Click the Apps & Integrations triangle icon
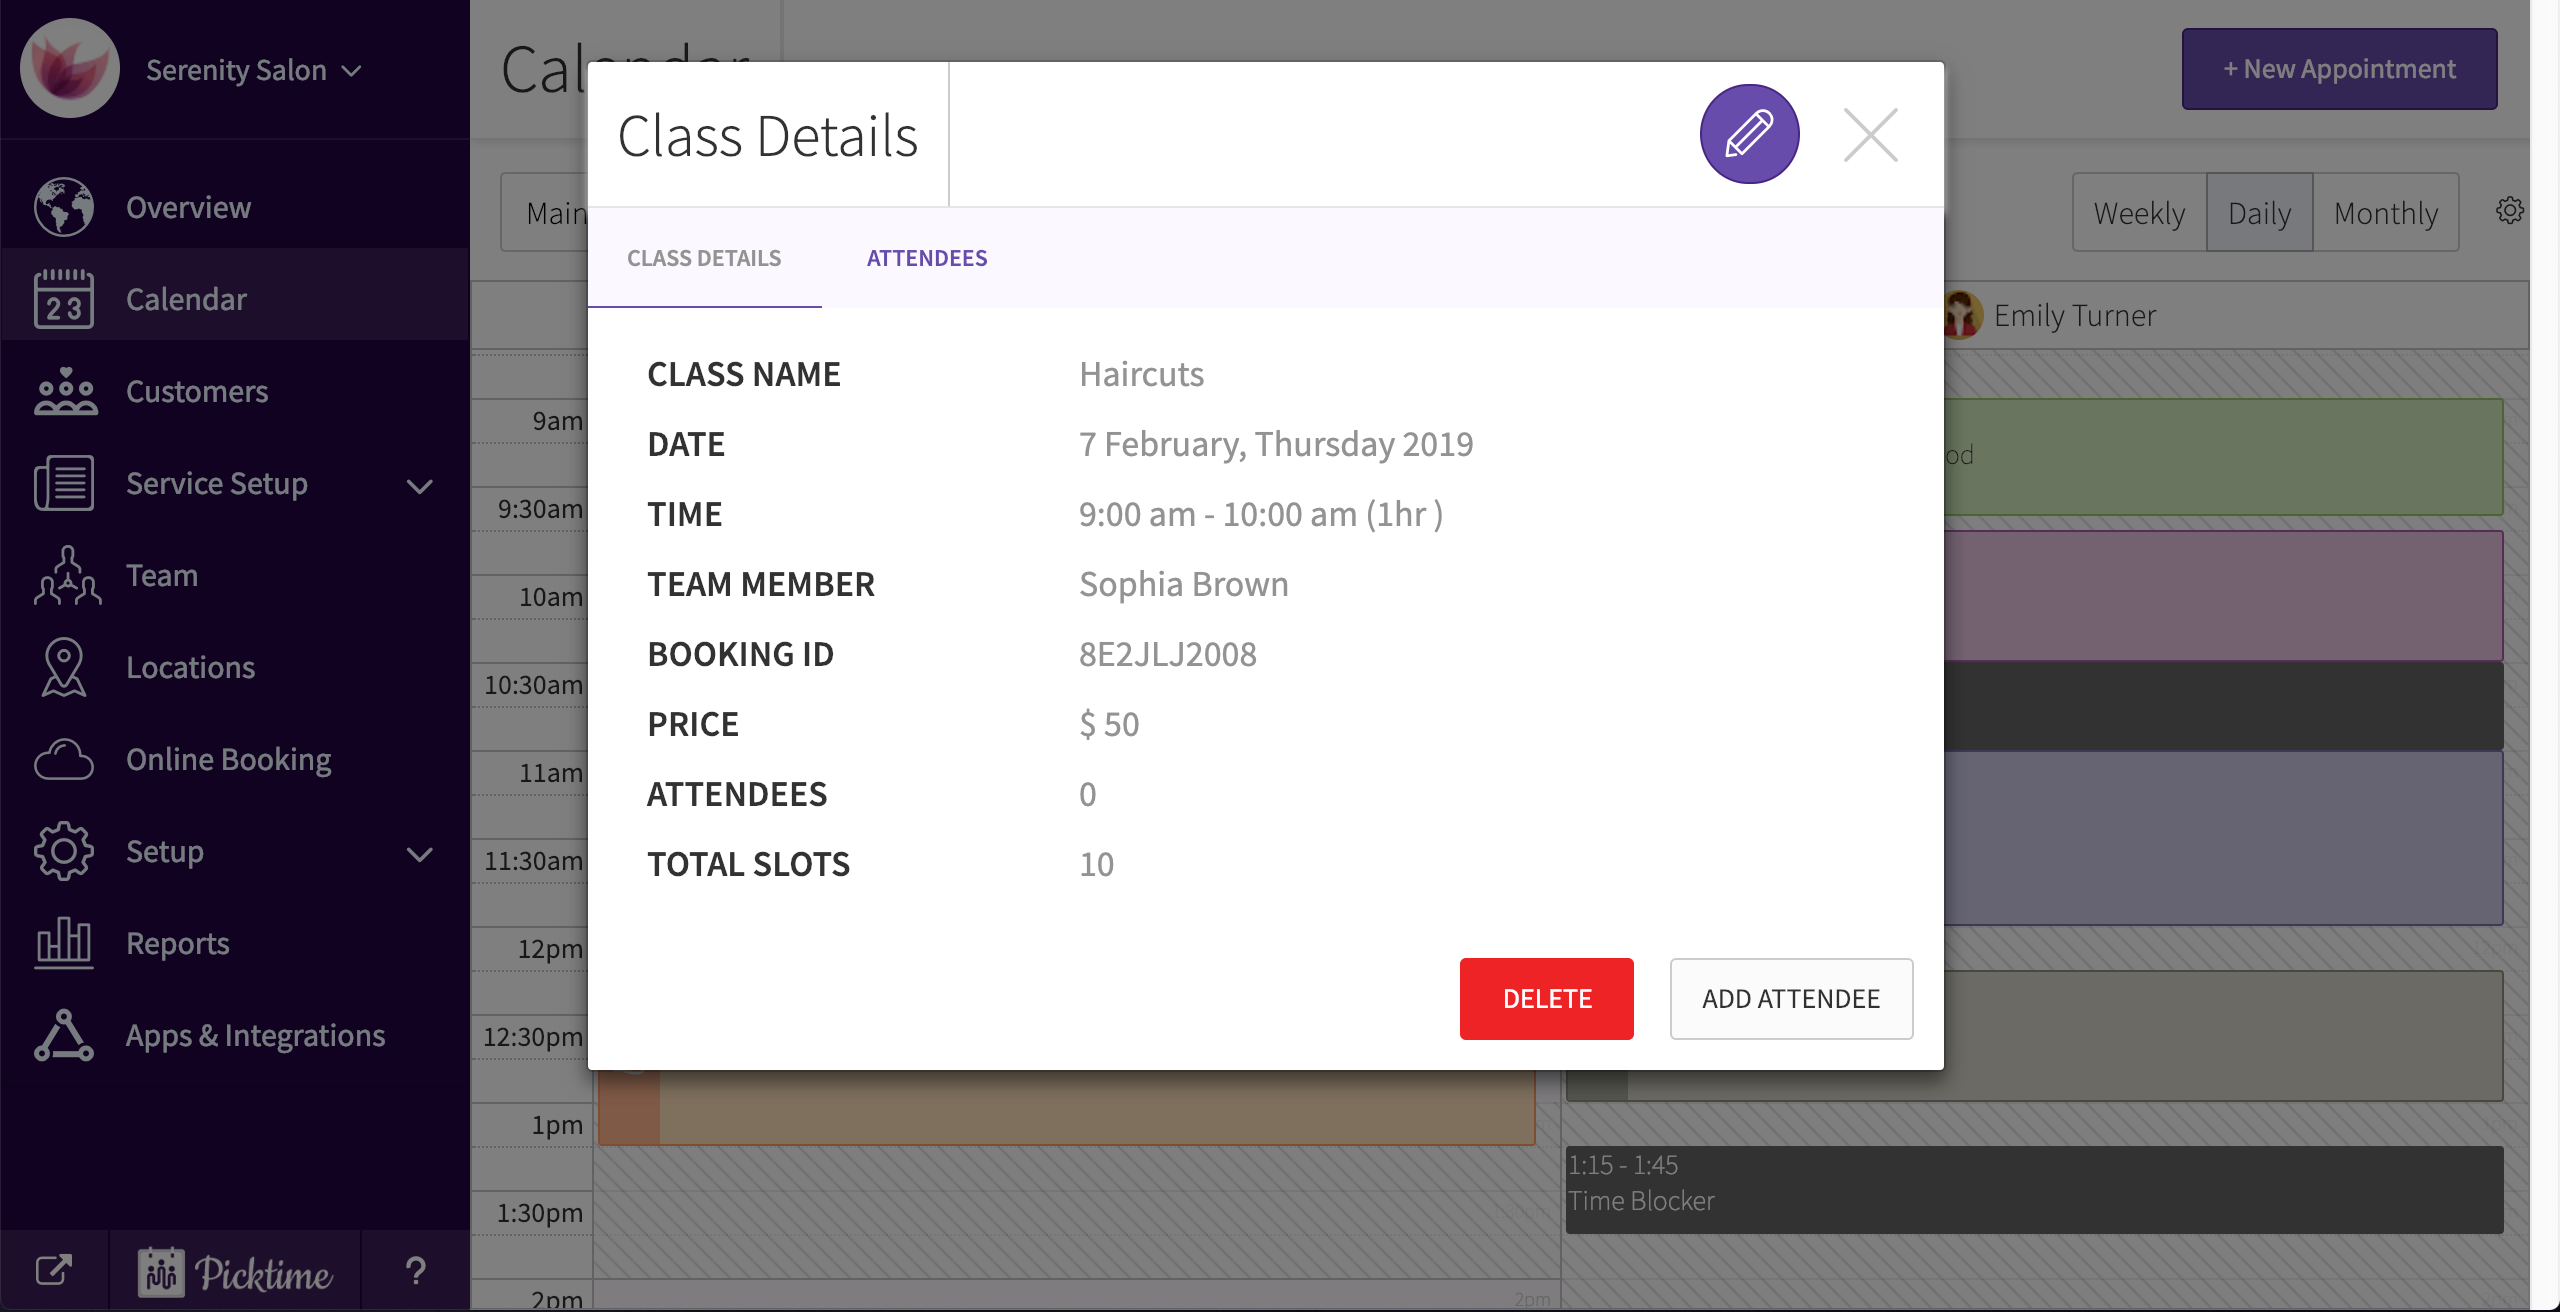Viewport: 2560px width, 1312px height. [64, 1035]
